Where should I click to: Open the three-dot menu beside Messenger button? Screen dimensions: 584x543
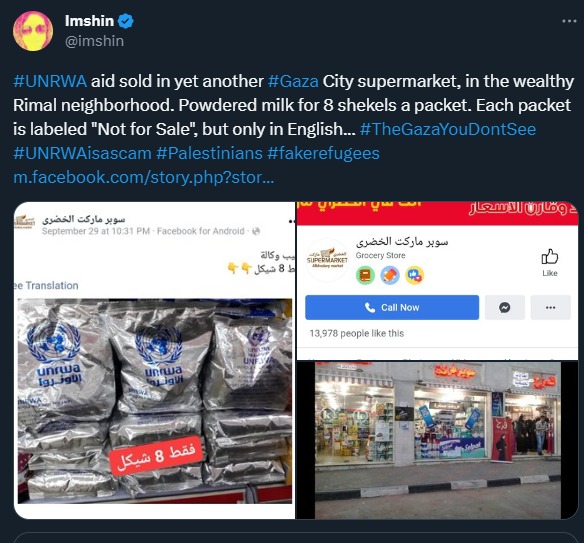550,308
